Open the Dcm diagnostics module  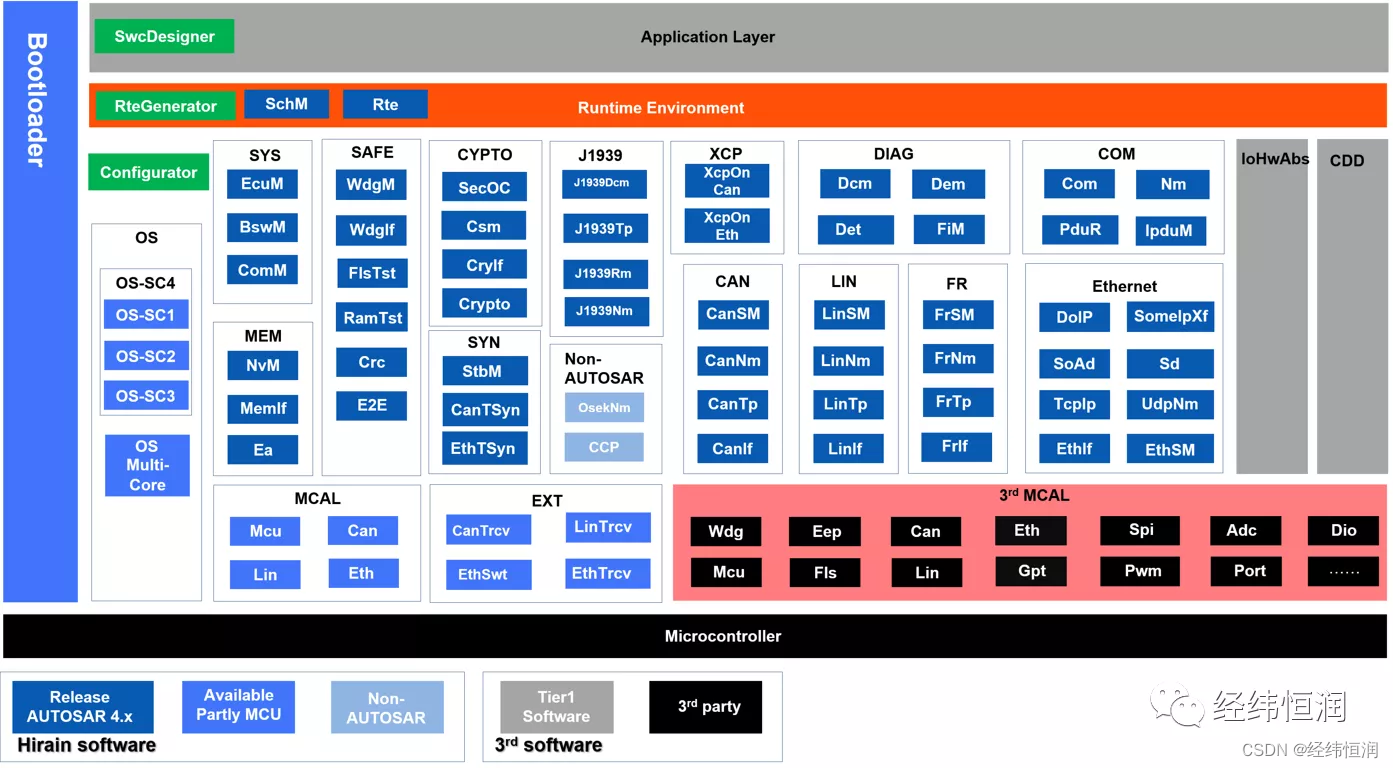[x=854, y=183]
